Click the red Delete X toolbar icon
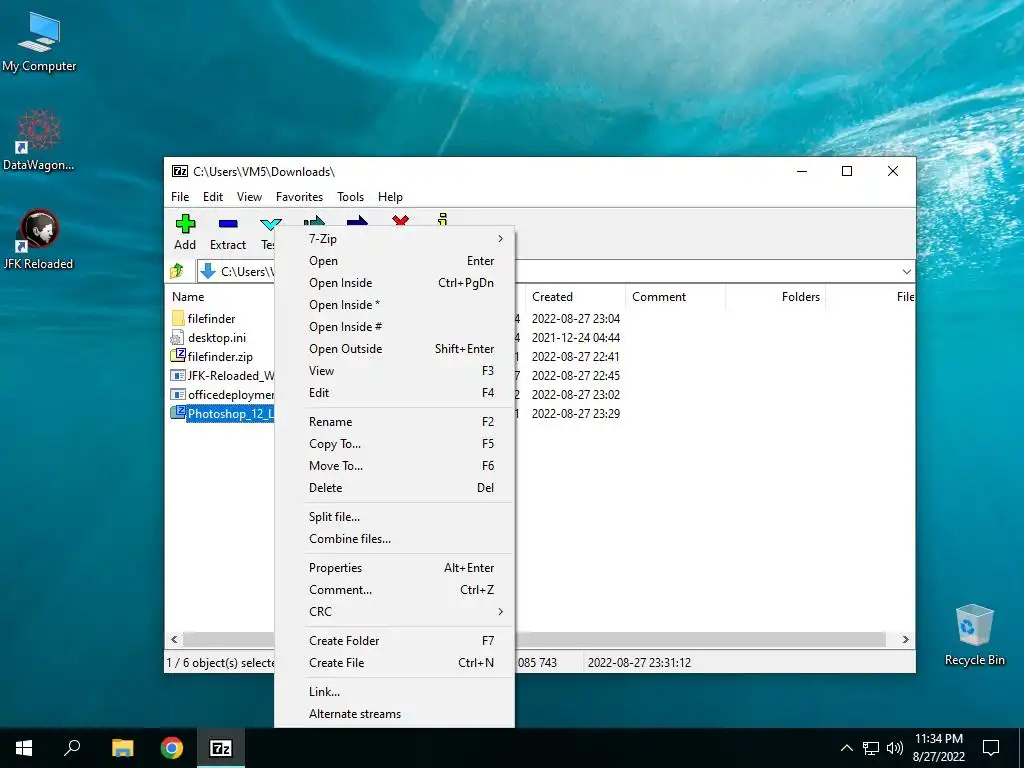 (400, 220)
